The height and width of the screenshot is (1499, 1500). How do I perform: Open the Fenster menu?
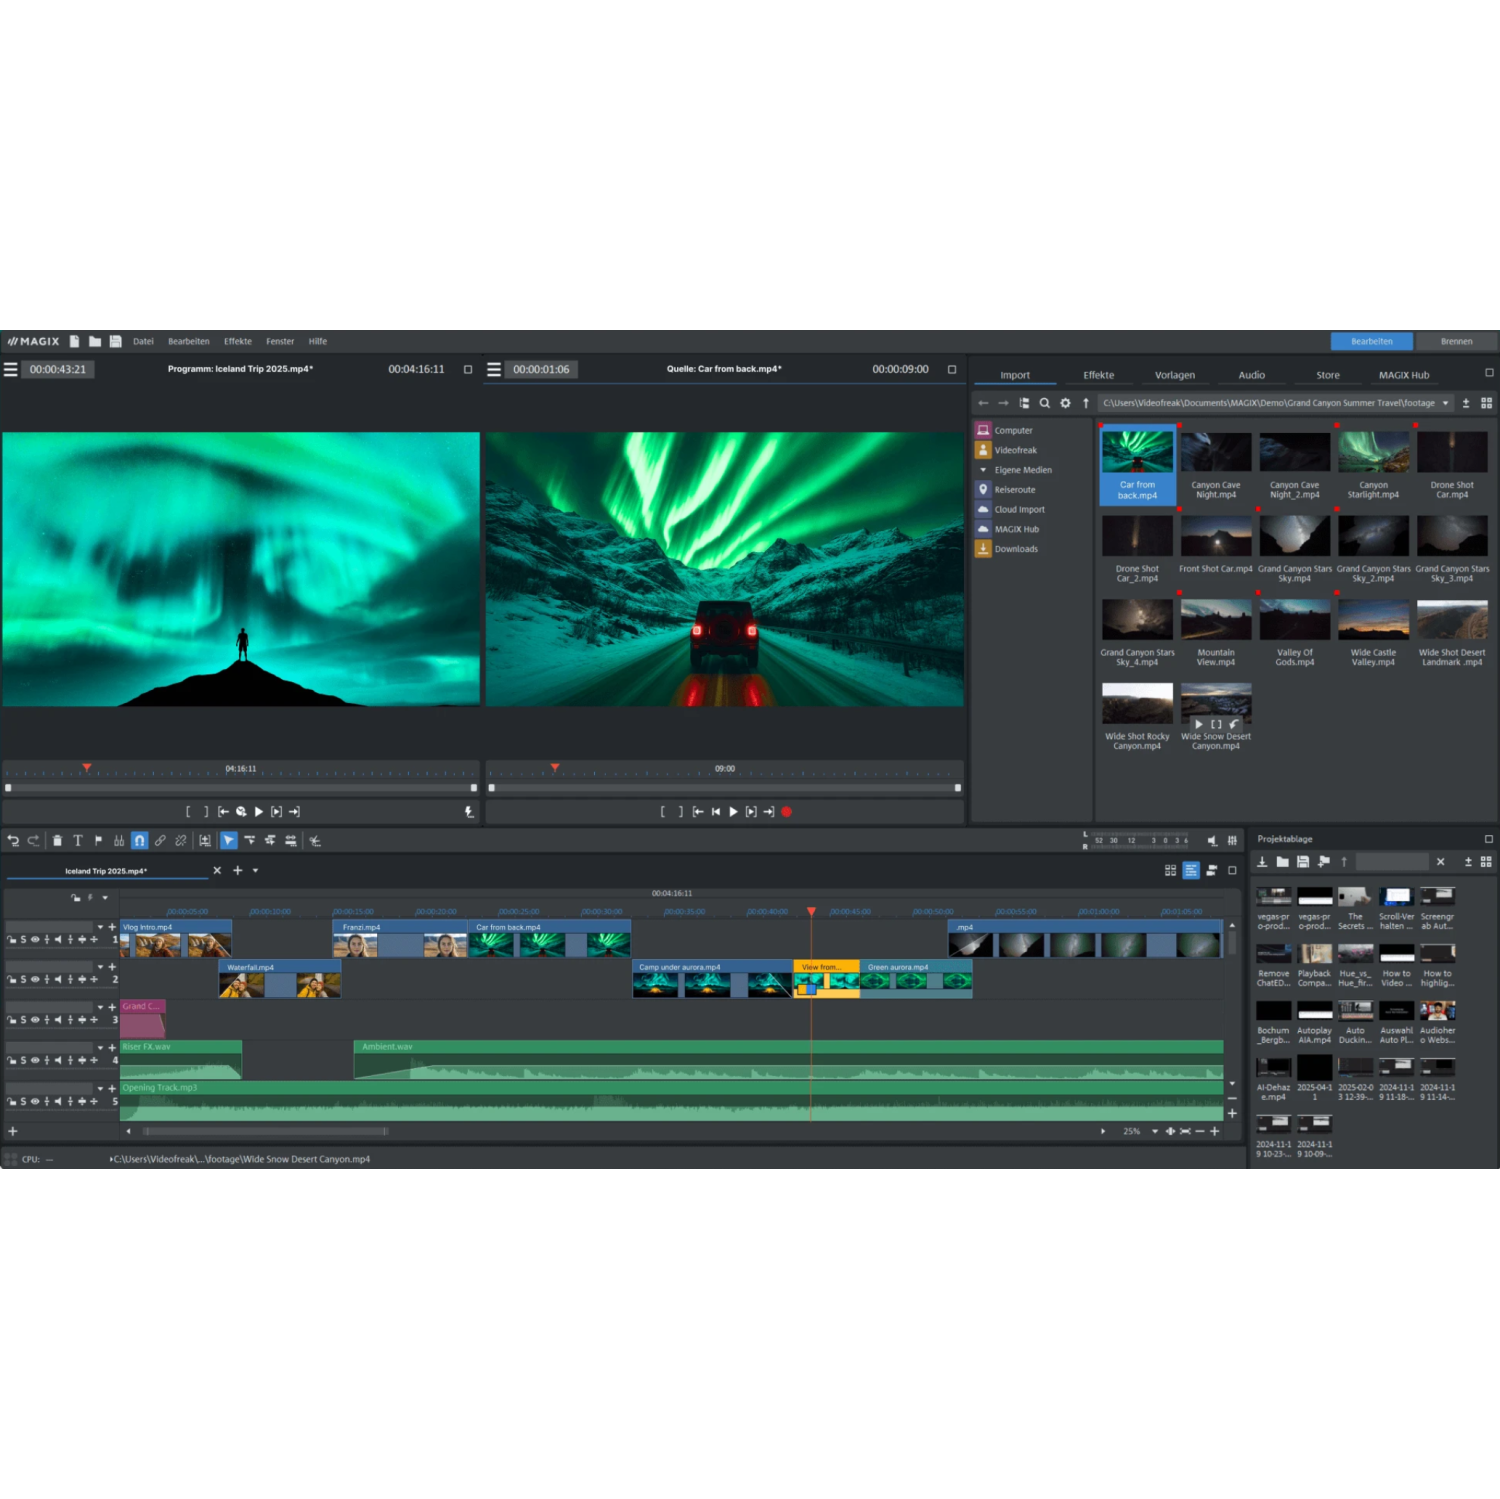280,341
